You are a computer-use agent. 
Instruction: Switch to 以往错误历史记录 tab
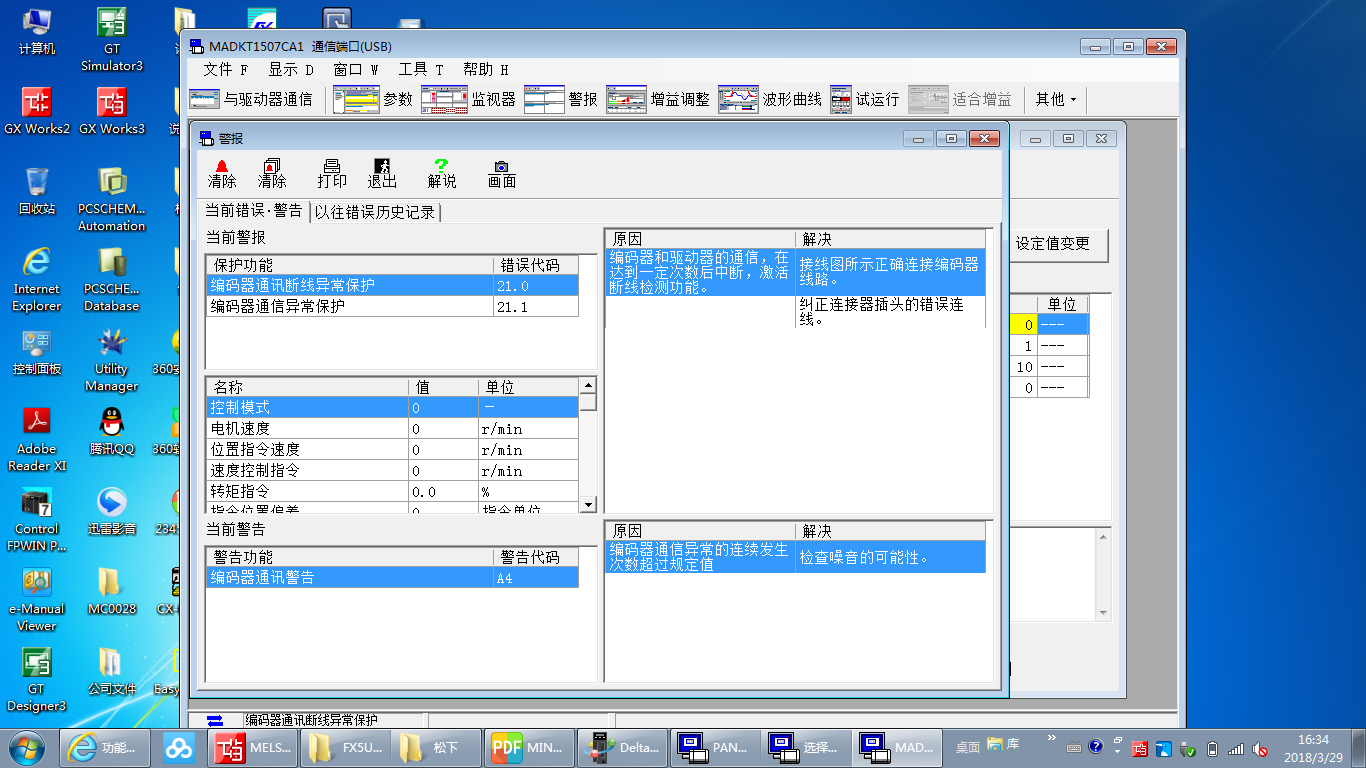tap(375, 212)
